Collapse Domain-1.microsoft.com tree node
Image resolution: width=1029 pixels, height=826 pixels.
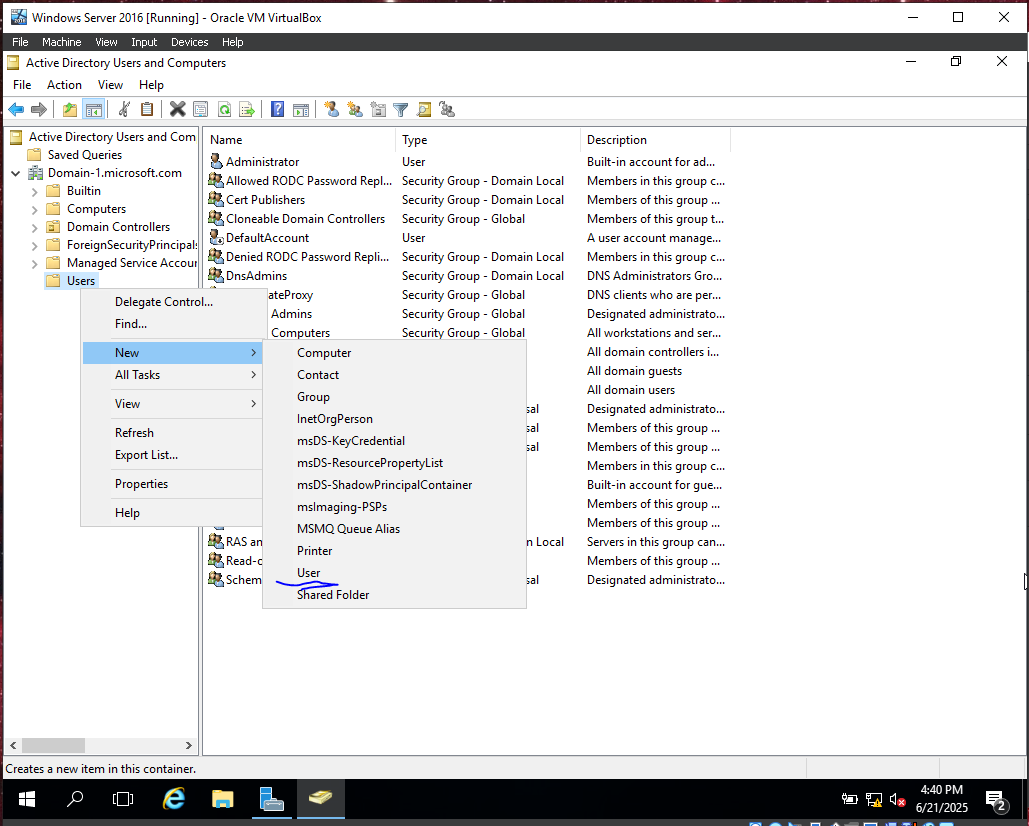point(16,173)
